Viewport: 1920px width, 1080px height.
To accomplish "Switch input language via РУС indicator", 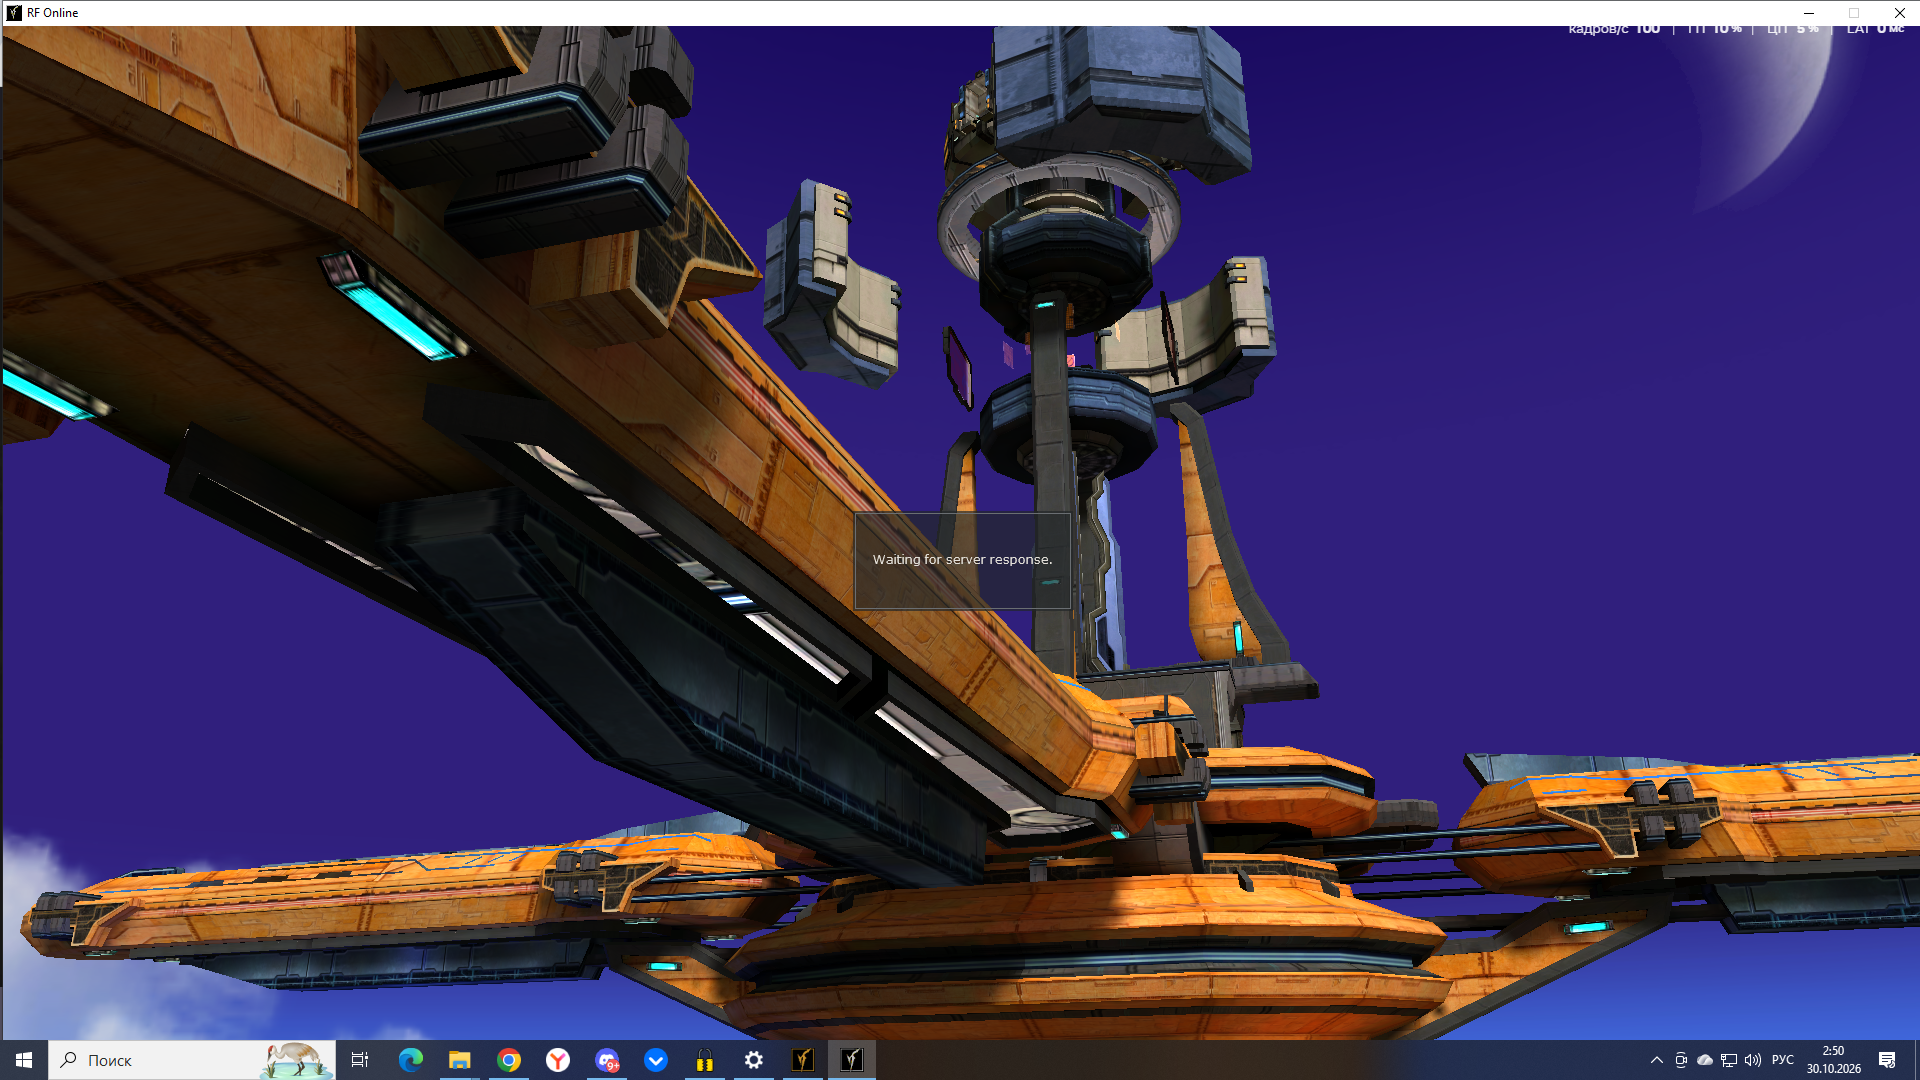I will (x=1783, y=1060).
